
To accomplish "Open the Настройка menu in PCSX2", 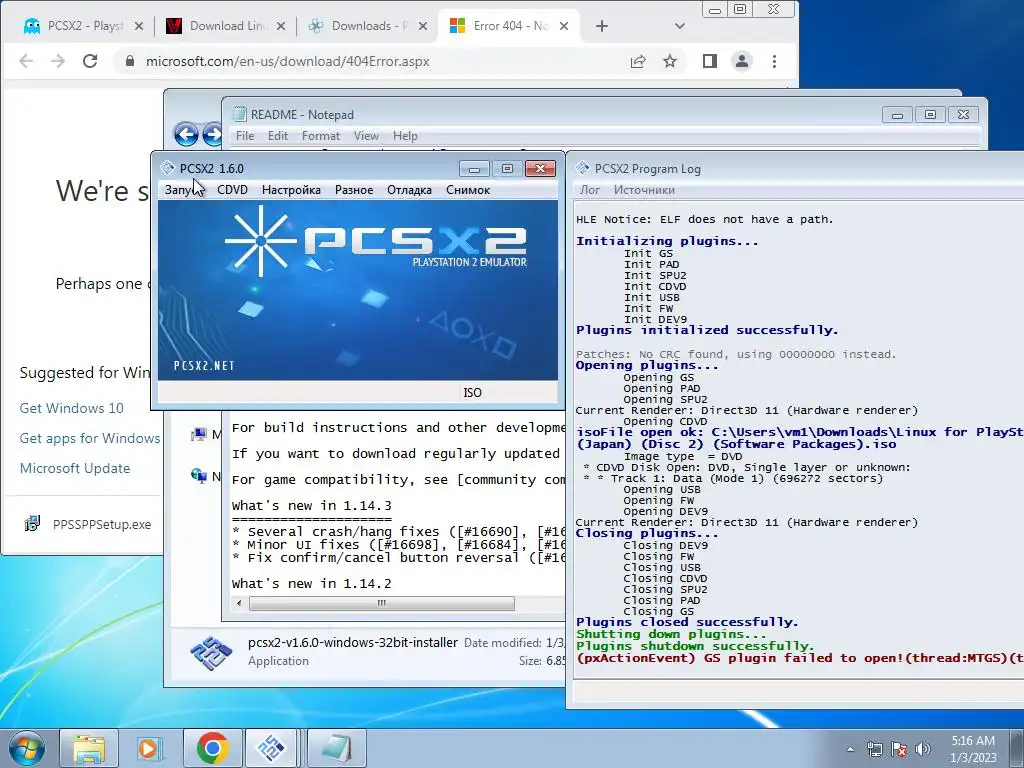I will tap(291, 190).
